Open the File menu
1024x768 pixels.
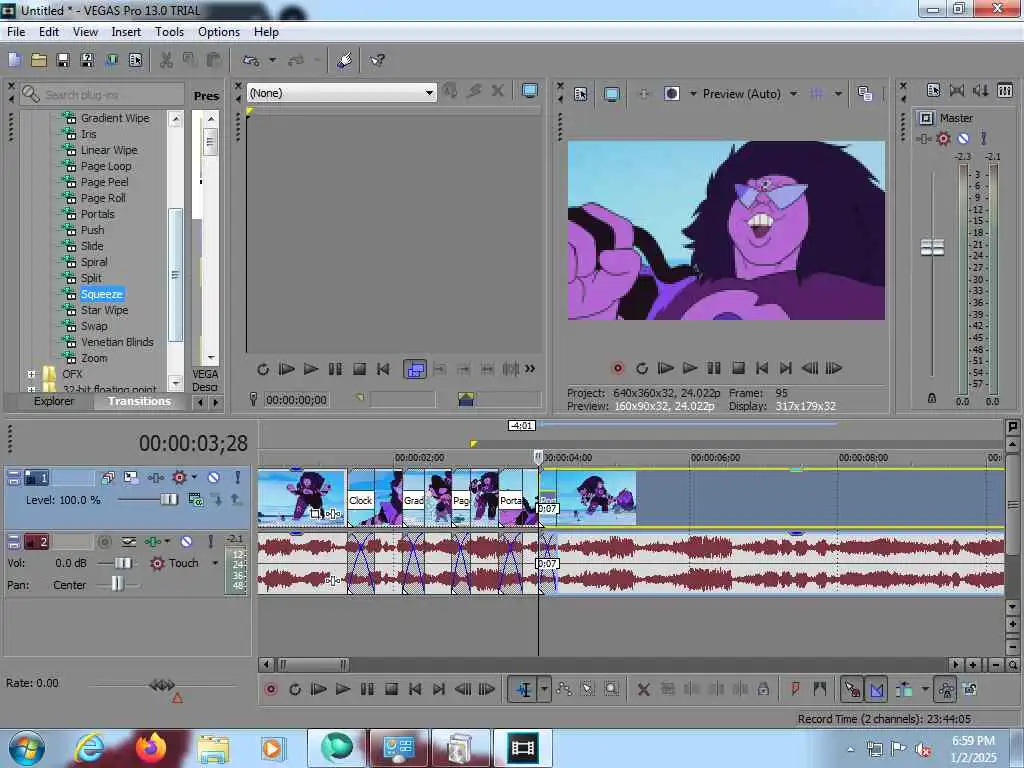[16, 32]
